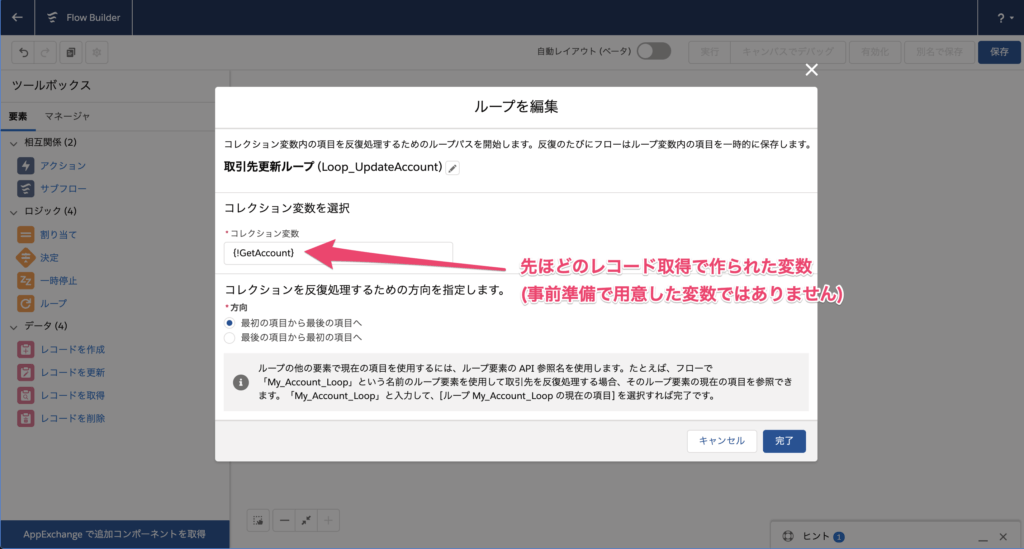Select the レコードを更新 icon

(25, 372)
